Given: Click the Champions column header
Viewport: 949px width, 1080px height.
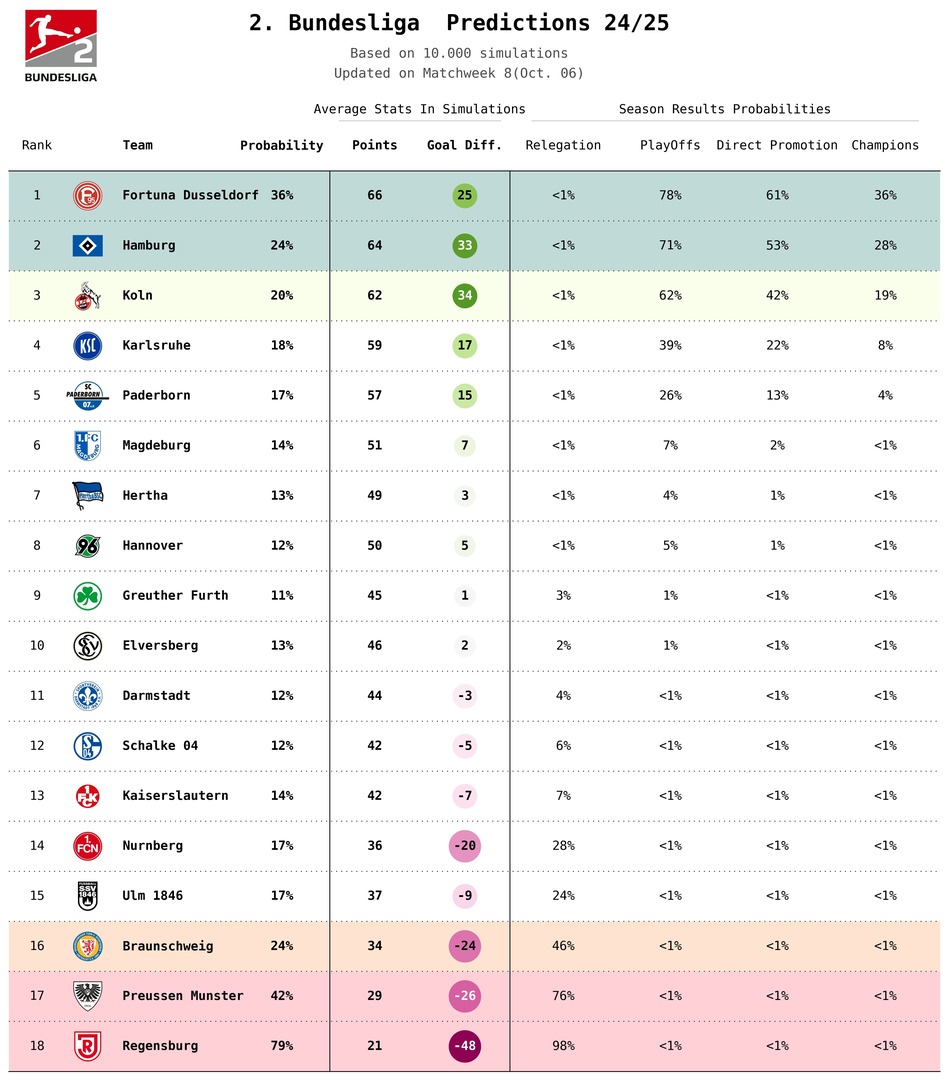Looking at the screenshot, I should [885, 145].
